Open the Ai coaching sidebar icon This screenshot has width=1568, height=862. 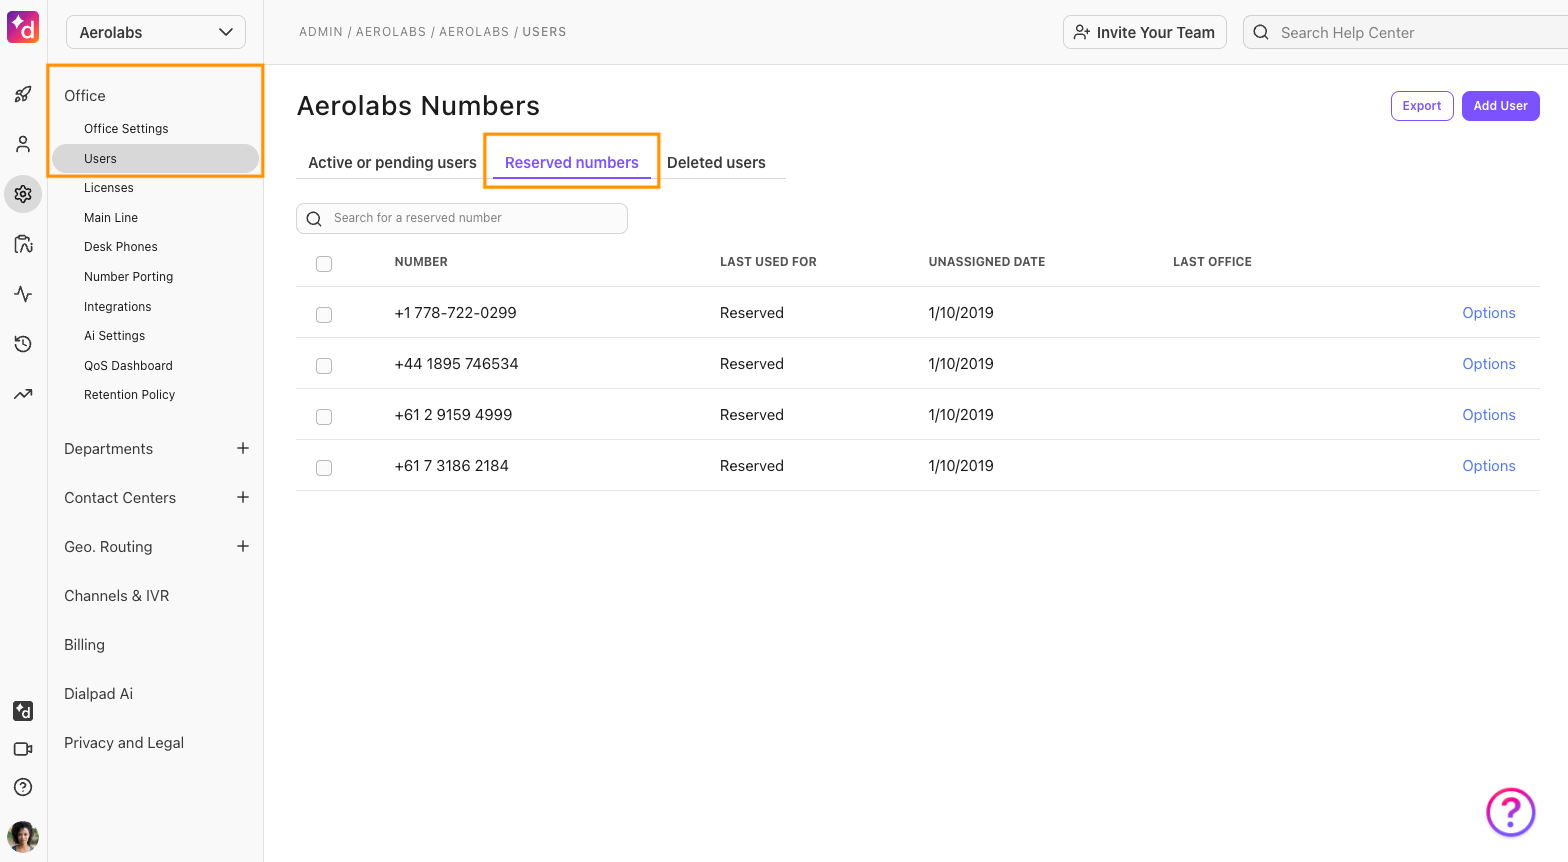click(x=23, y=244)
